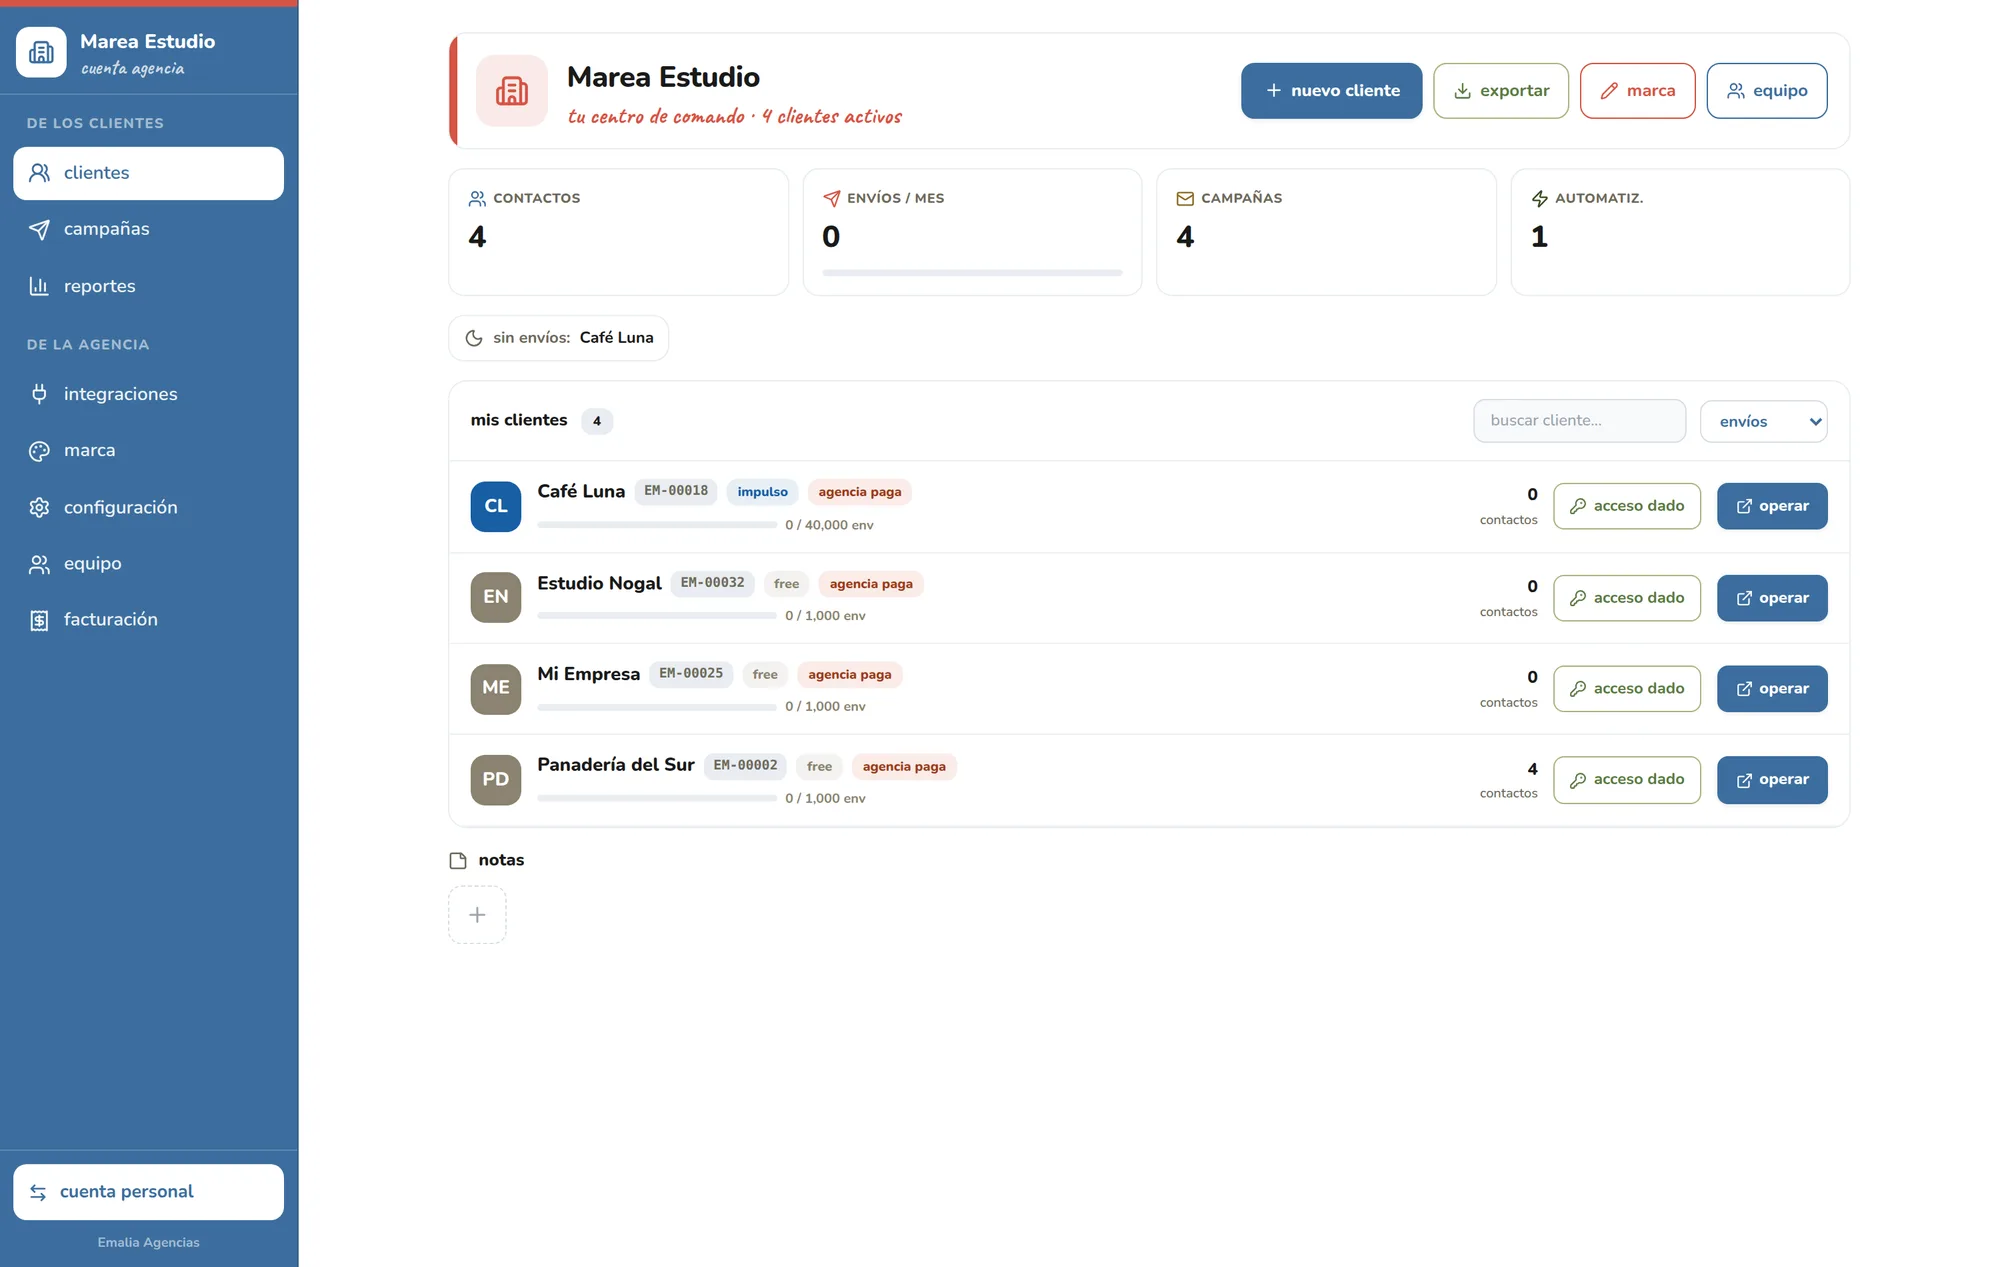This screenshot has height=1267, width=2000.
Task: Click the marca pencil button in header
Action: (1637, 91)
